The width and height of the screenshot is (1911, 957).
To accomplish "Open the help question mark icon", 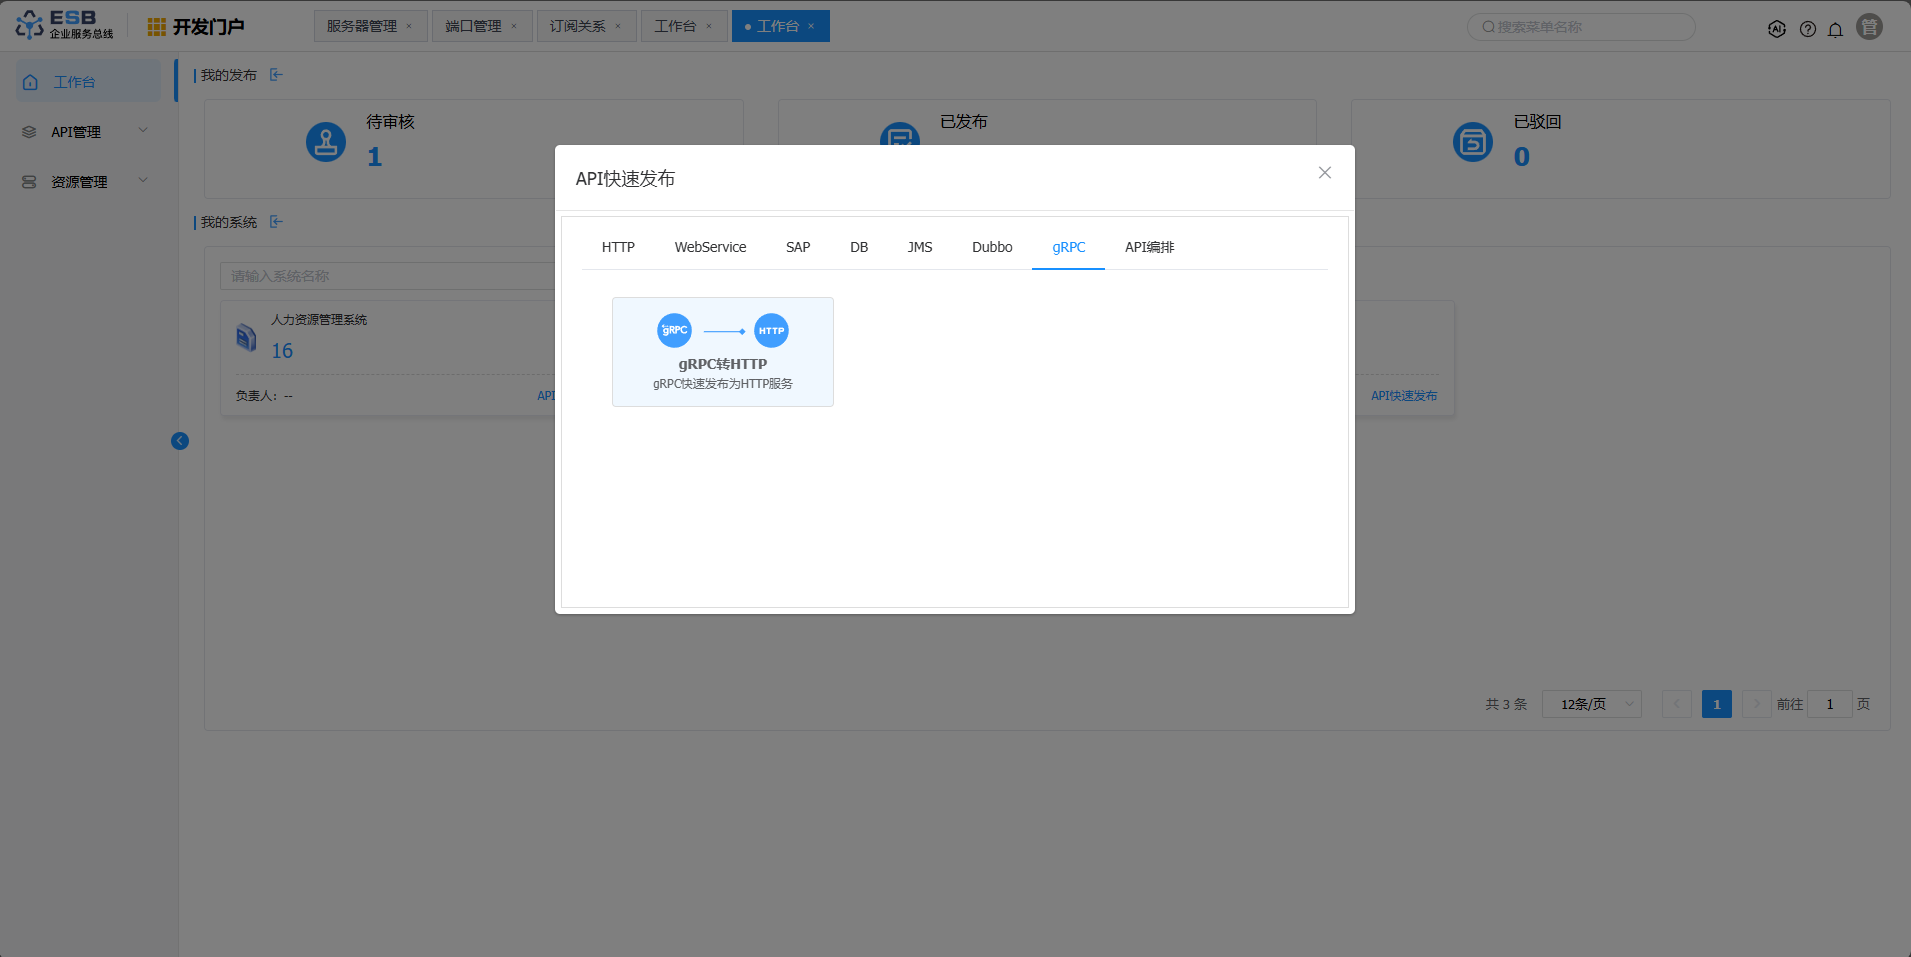I will pos(1807,29).
